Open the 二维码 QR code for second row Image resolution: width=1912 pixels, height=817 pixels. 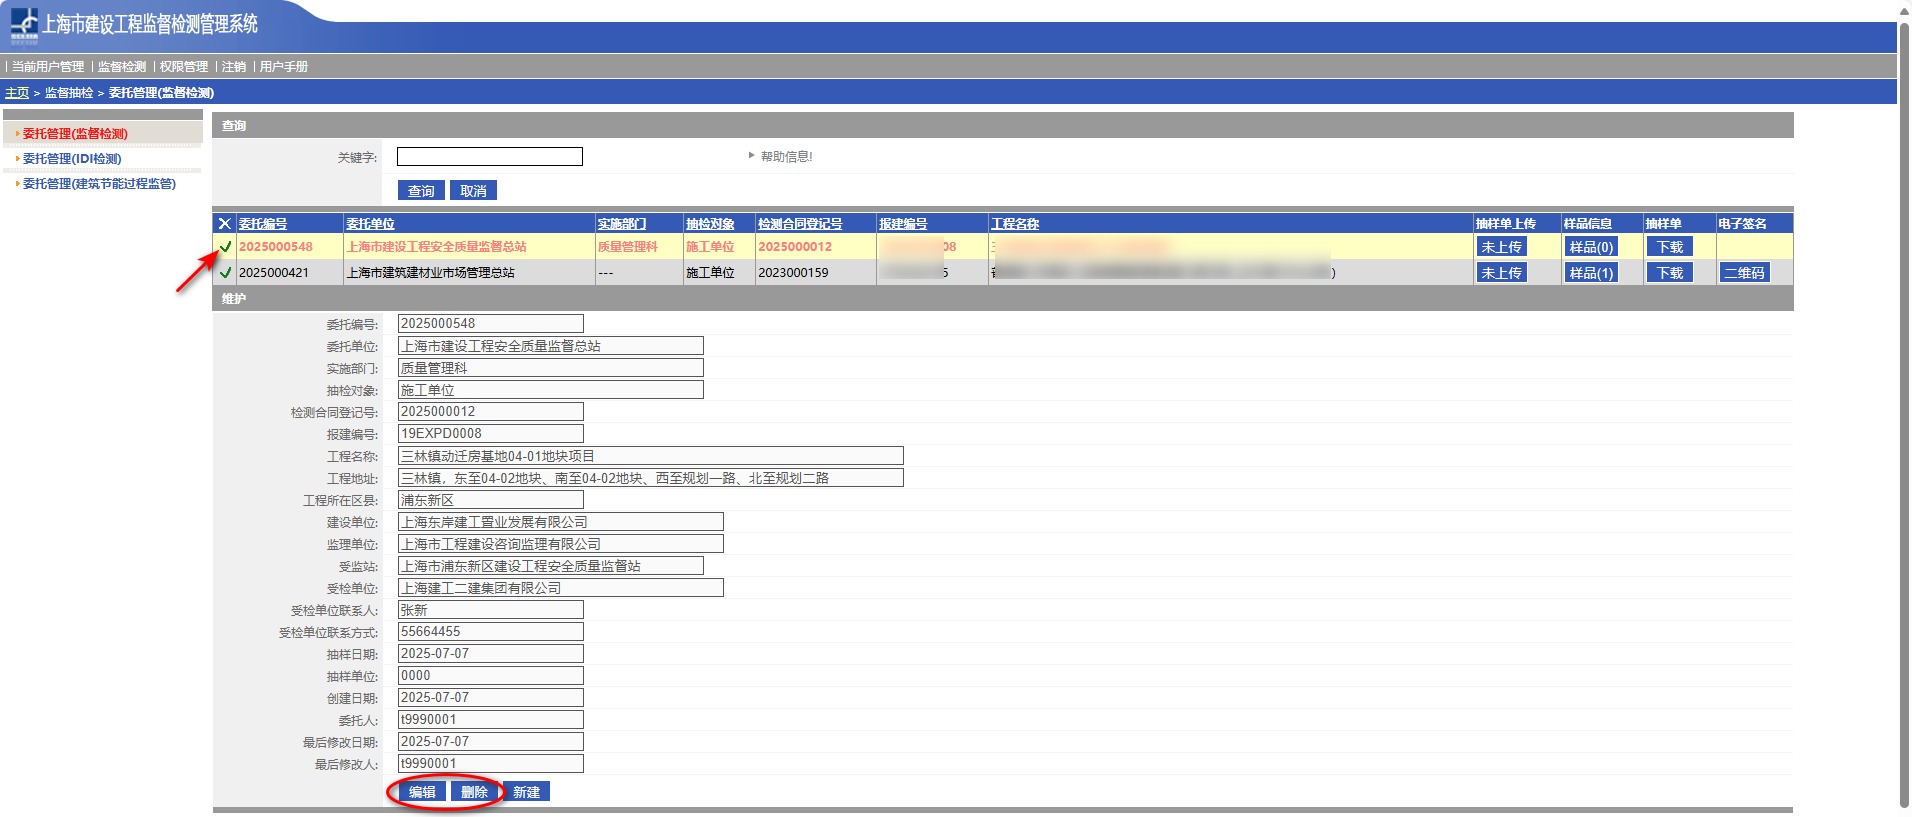(1744, 273)
